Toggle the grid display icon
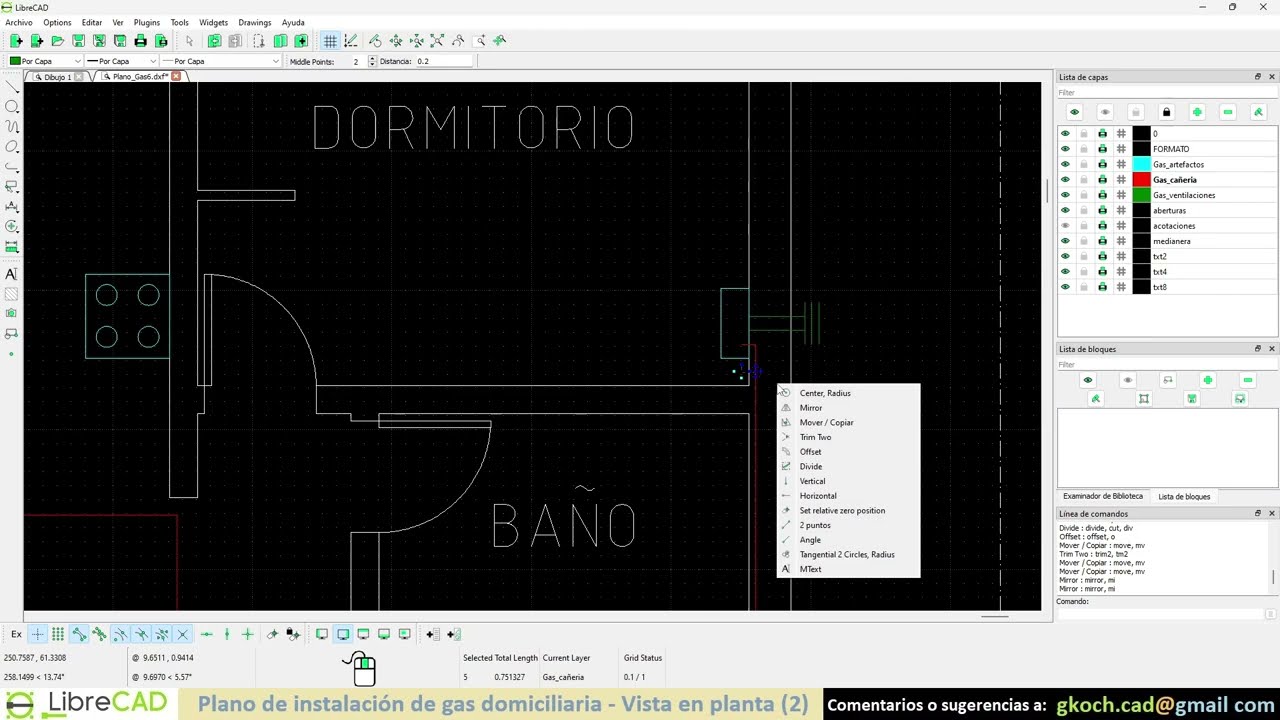Viewport: 1280px width, 720px height. (x=330, y=41)
